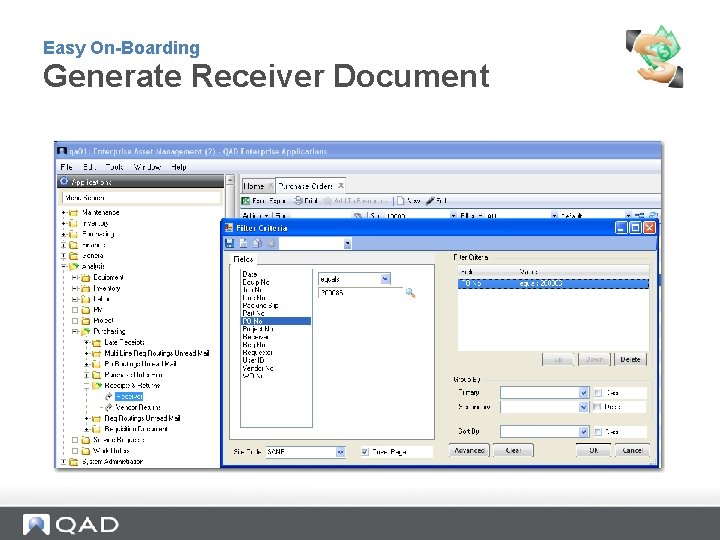Open the File menu
This screenshot has height=540, width=720.
pyautogui.click(x=67, y=167)
